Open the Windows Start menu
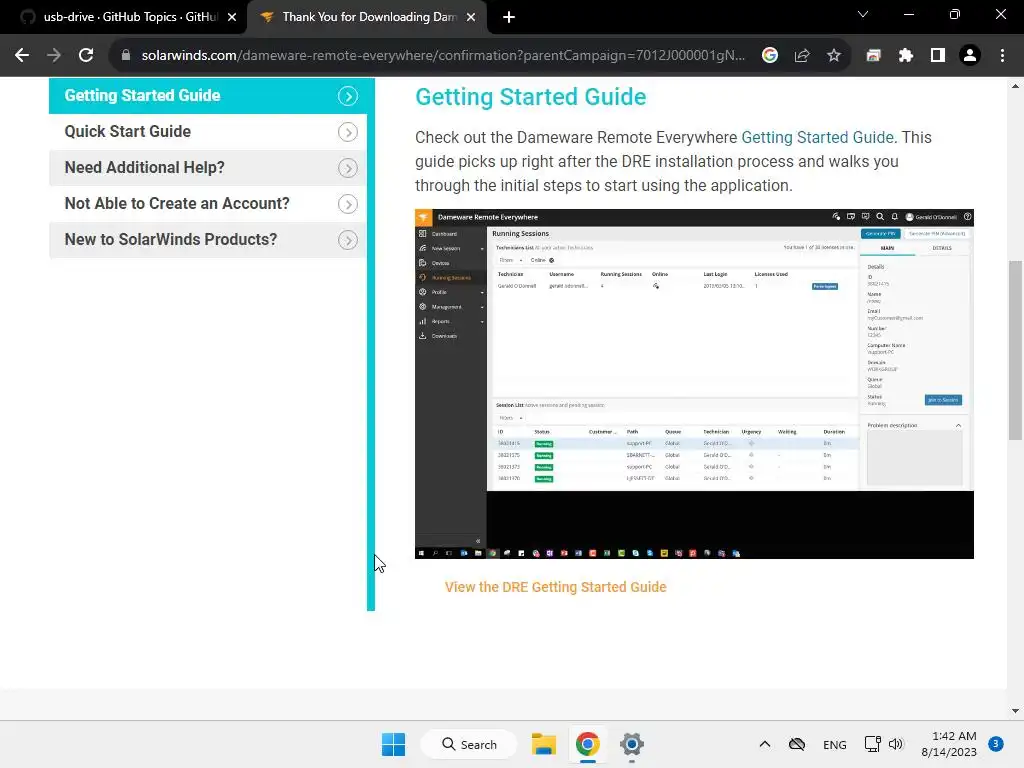This screenshot has width=1024, height=768. coord(393,744)
